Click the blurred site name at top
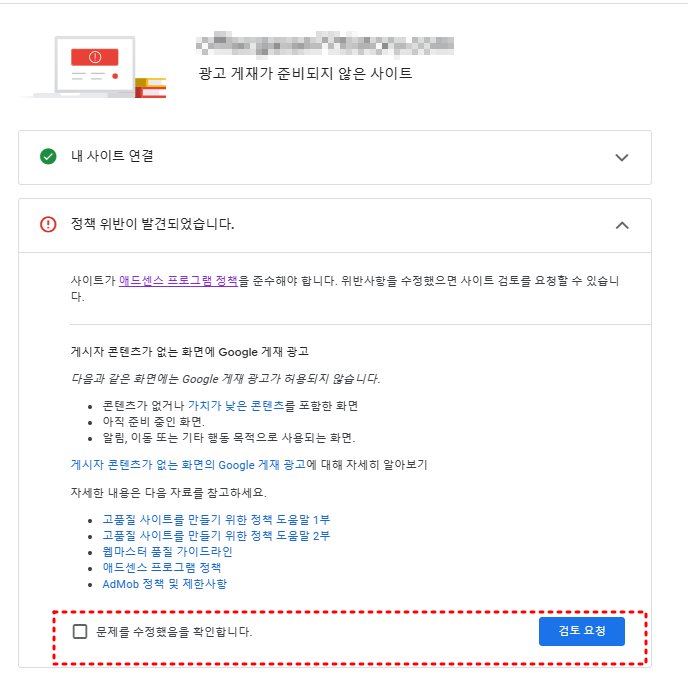The width and height of the screenshot is (688, 685). click(325, 45)
